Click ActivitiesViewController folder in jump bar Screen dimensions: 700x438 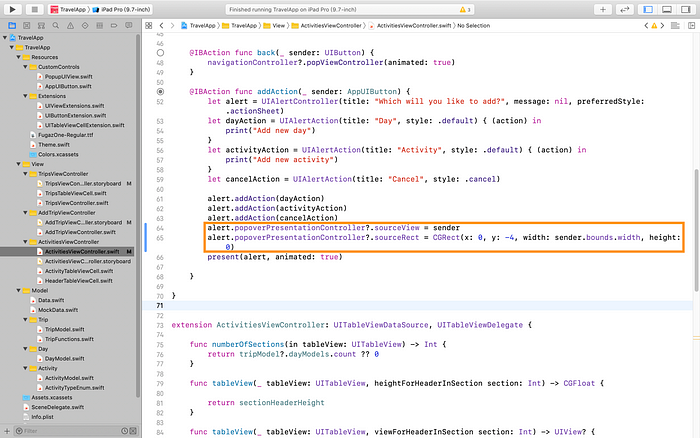[x=326, y=25]
